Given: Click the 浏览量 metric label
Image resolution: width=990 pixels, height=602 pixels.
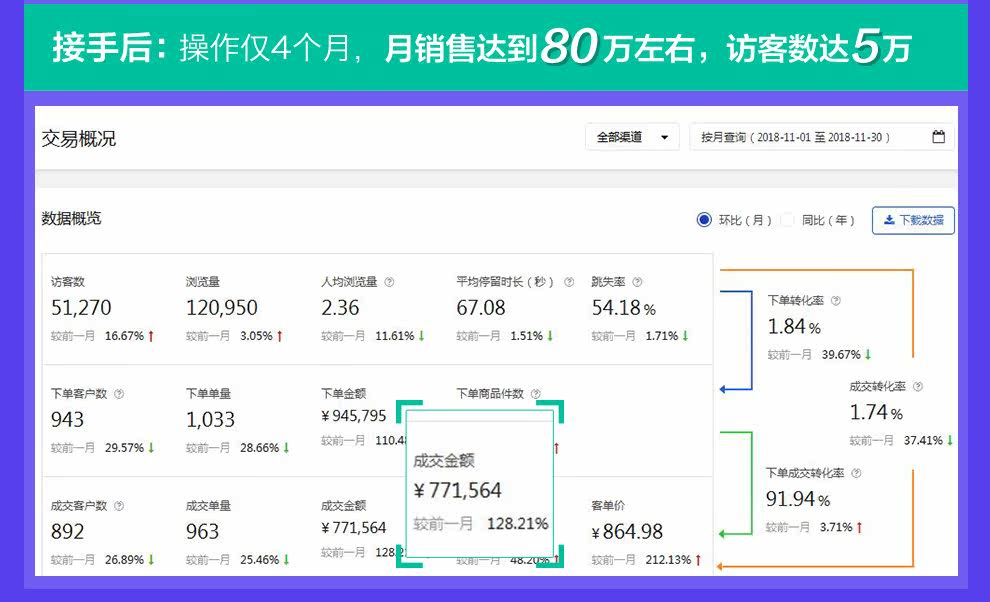Looking at the screenshot, I should click(x=203, y=282).
